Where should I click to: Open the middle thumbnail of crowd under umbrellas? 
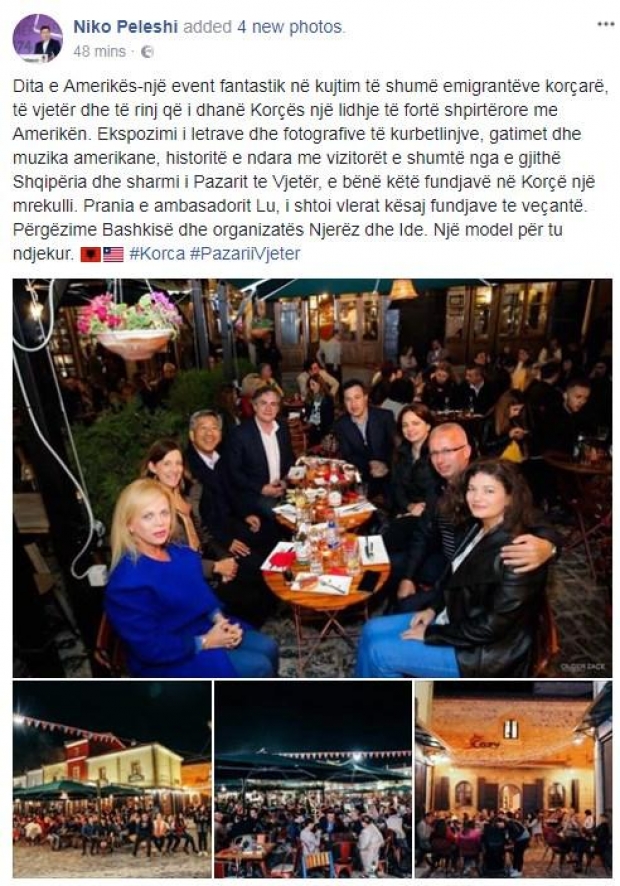[x=313, y=779]
